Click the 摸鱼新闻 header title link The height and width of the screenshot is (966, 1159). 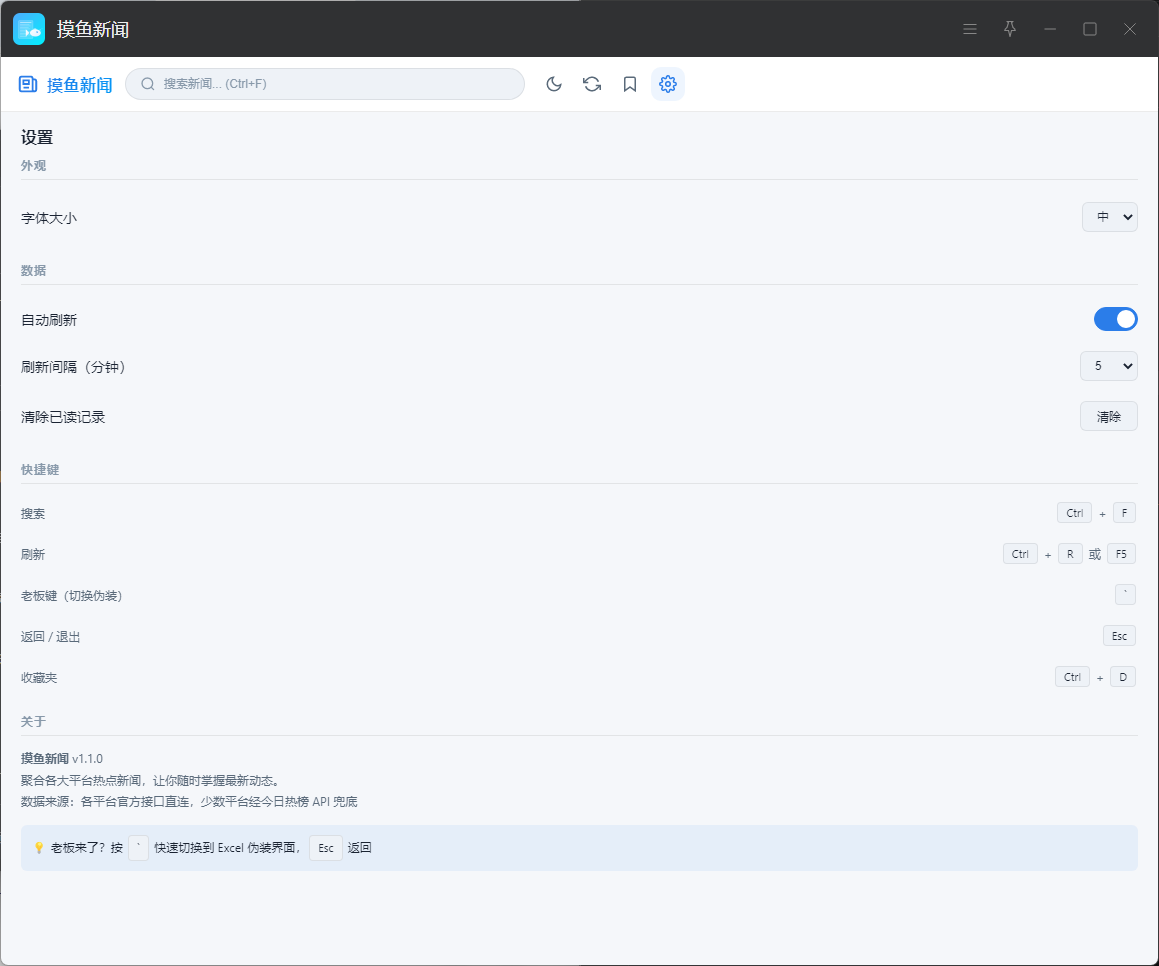80,85
